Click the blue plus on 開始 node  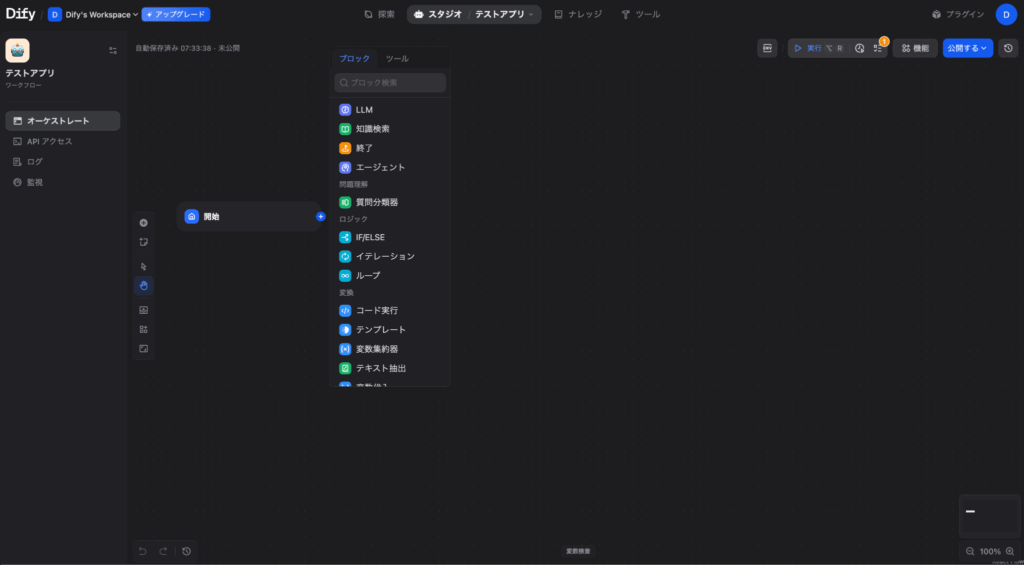click(x=320, y=216)
